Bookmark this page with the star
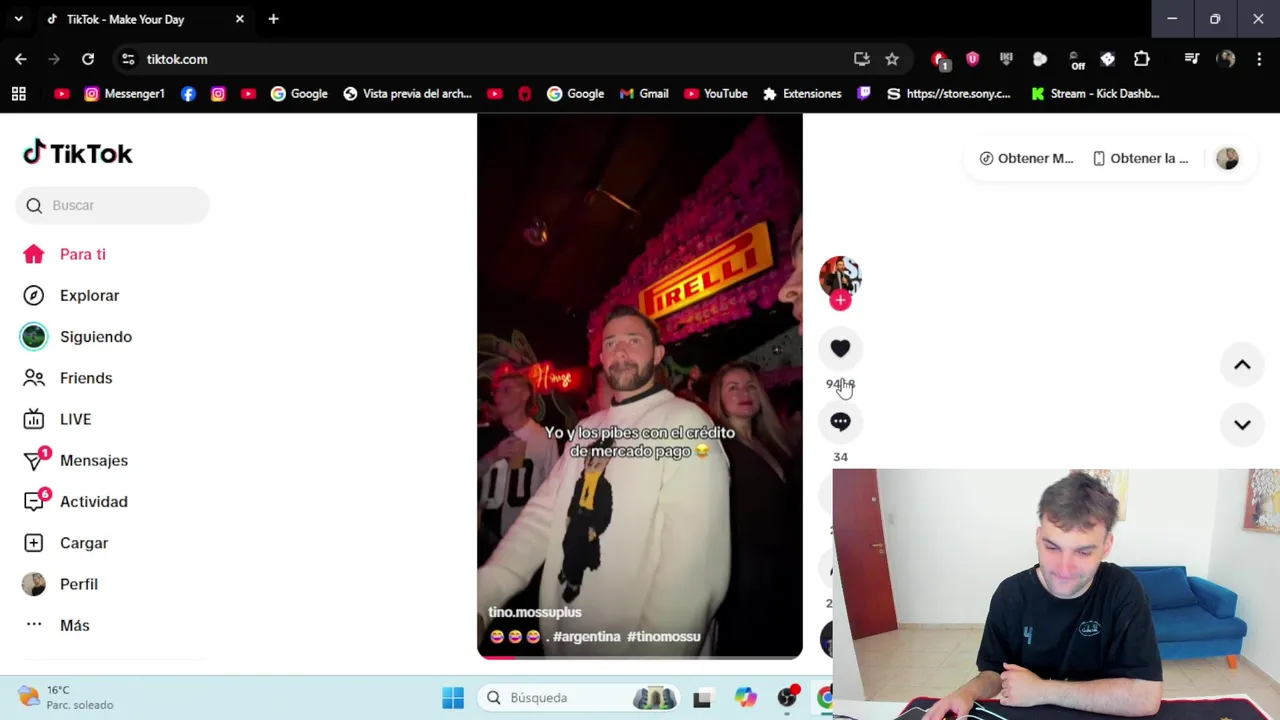1280x720 pixels. 892,59
